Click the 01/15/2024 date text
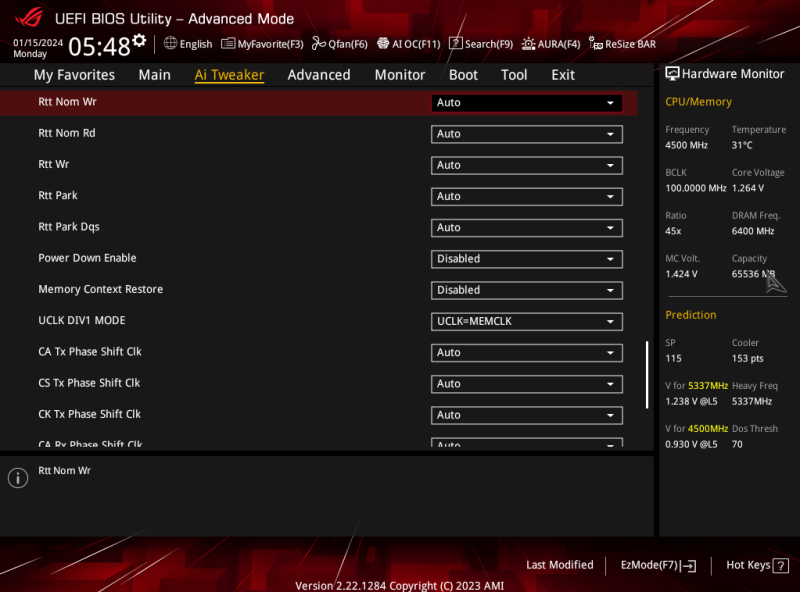Viewport: 800px width, 592px height. (x=38, y=43)
